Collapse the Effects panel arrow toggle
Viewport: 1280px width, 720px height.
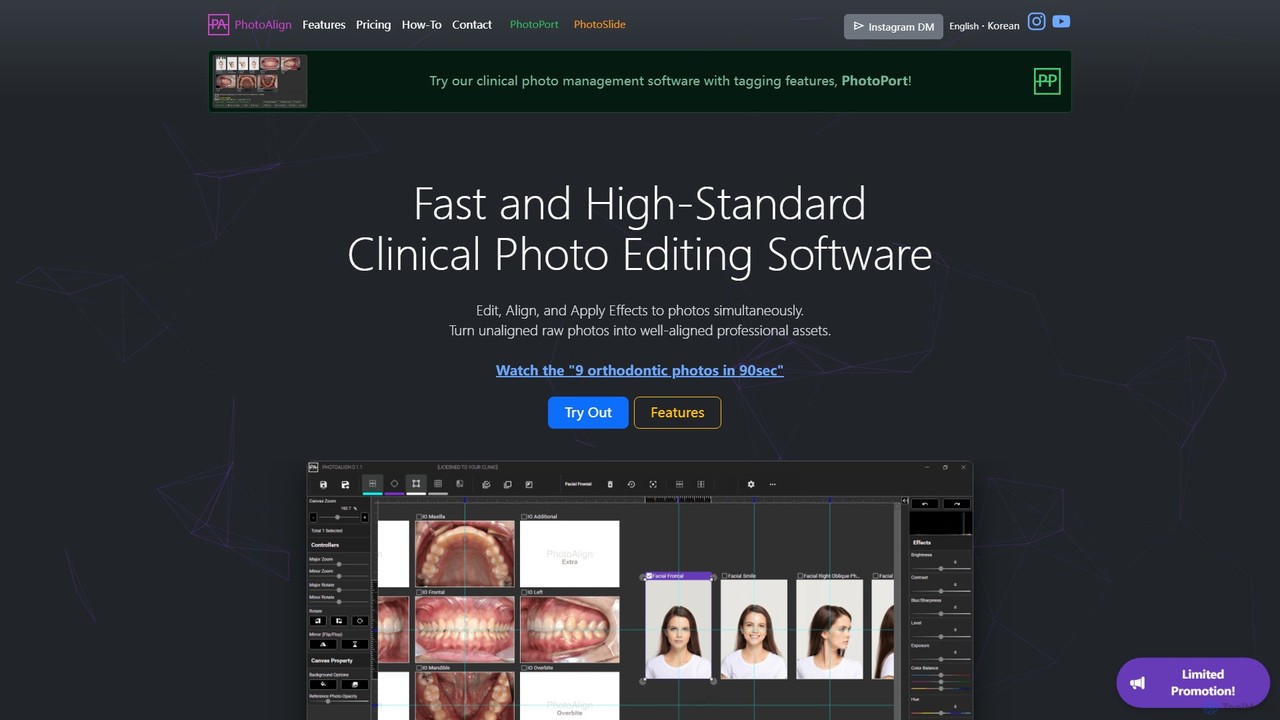905,501
